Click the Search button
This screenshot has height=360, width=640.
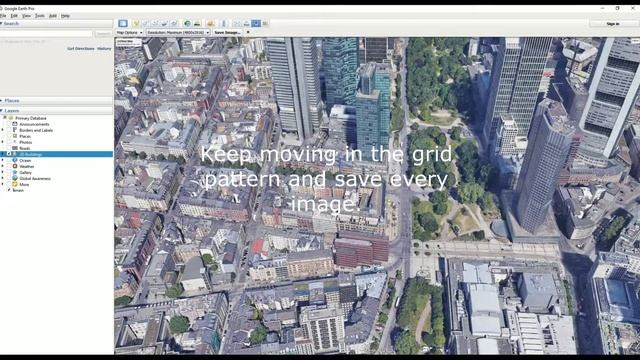tap(103, 34)
